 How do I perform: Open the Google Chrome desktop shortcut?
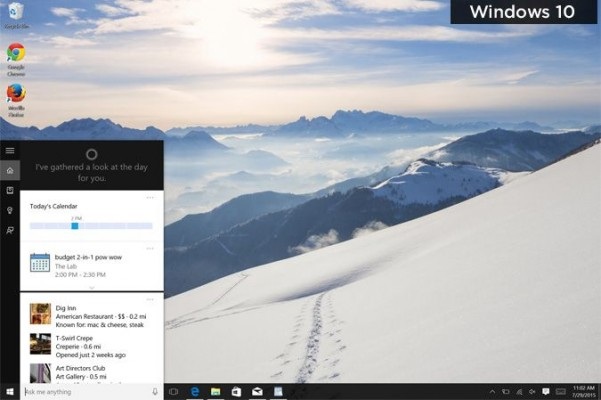tap(16, 59)
